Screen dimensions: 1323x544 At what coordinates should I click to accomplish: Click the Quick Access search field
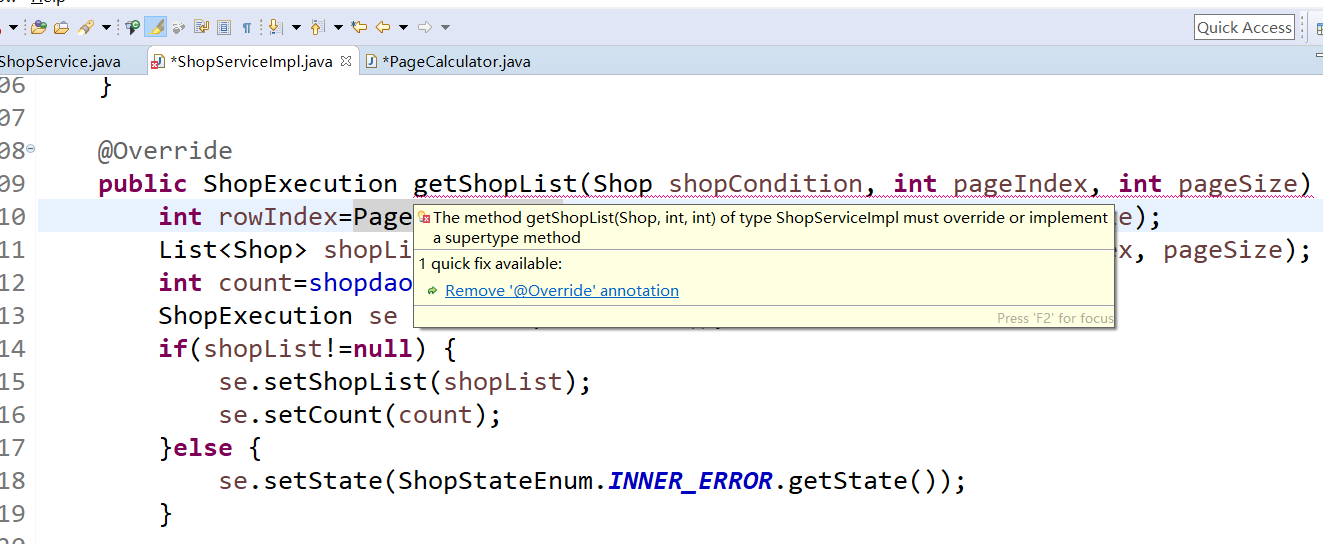point(1245,28)
